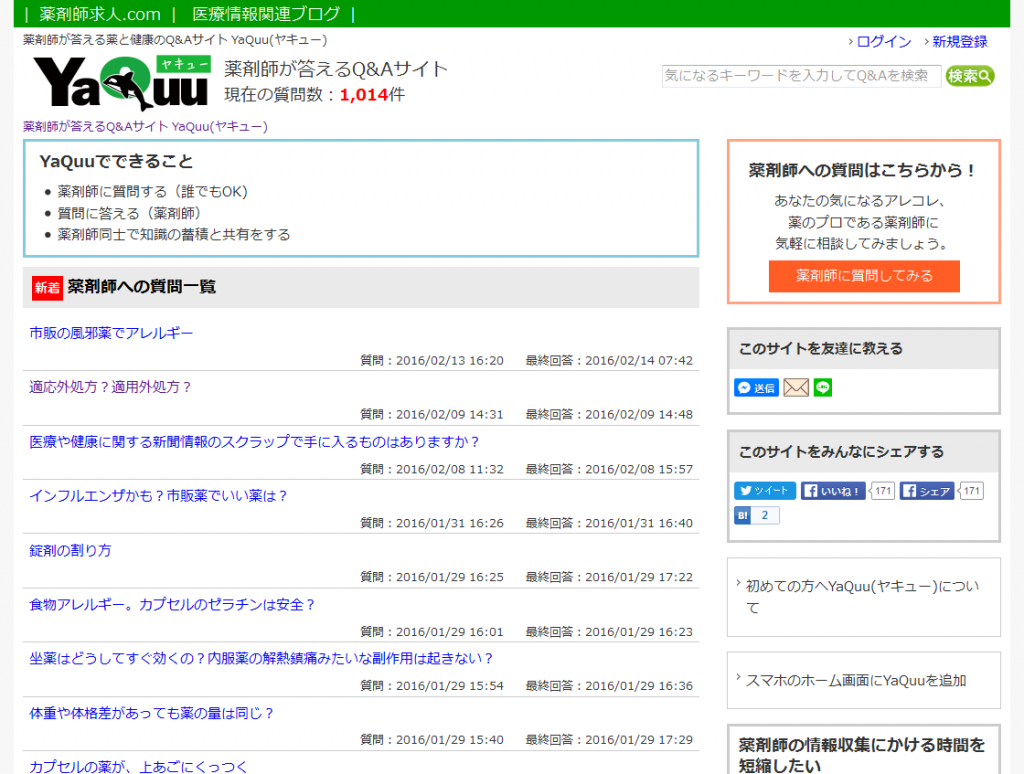This screenshot has width=1024, height=774.
Task: Click the YaQuu orca logo
Action: [122, 83]
